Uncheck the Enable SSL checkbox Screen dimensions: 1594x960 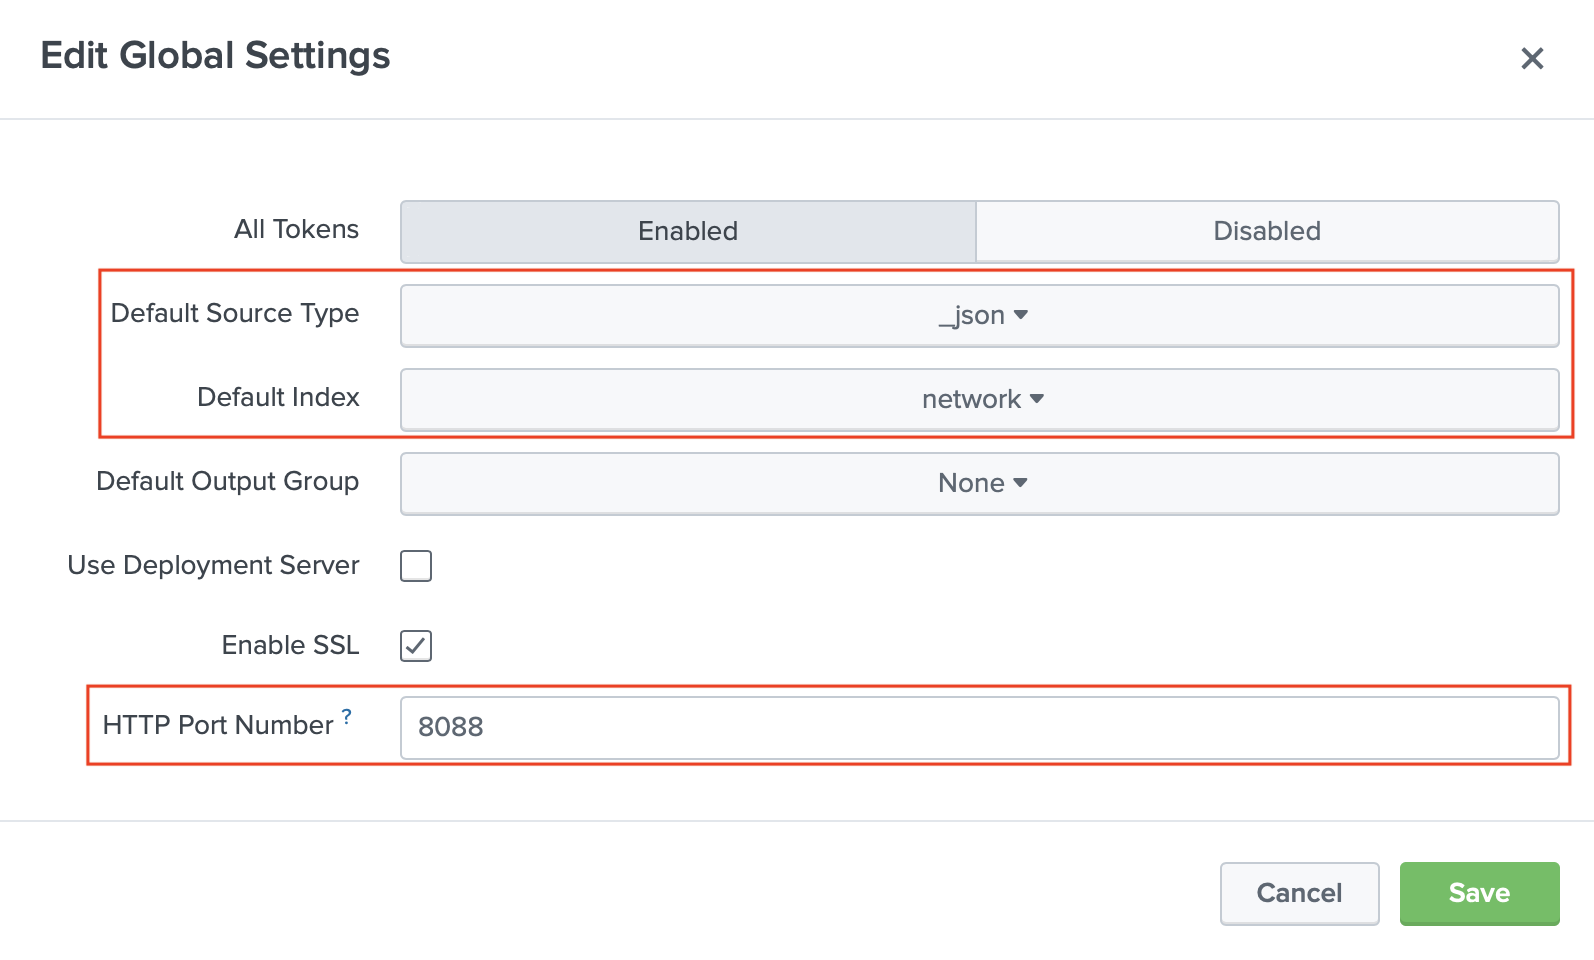tap(416, 646)
